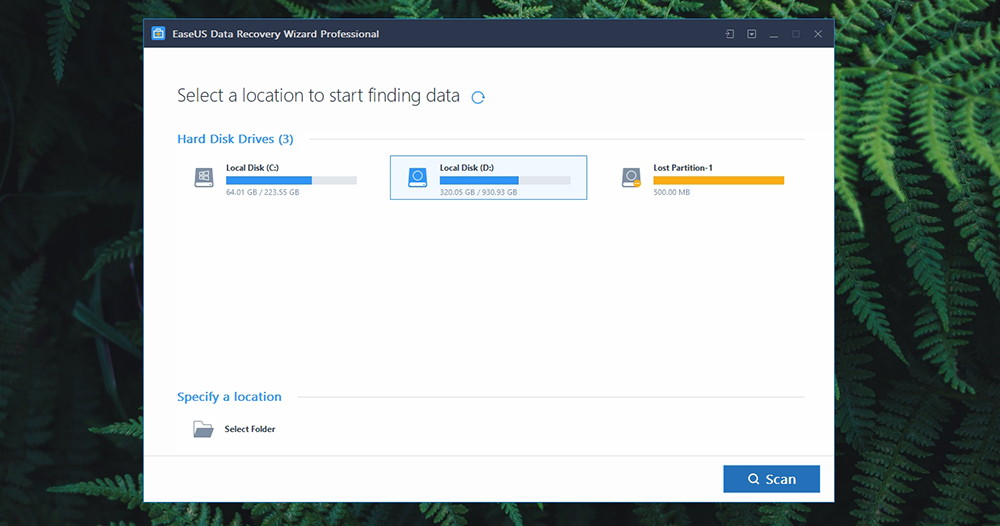The height and width of the screenshot is (526, 1000).
Task: Click the Select Folder folder icon
Action: point(203,429)
